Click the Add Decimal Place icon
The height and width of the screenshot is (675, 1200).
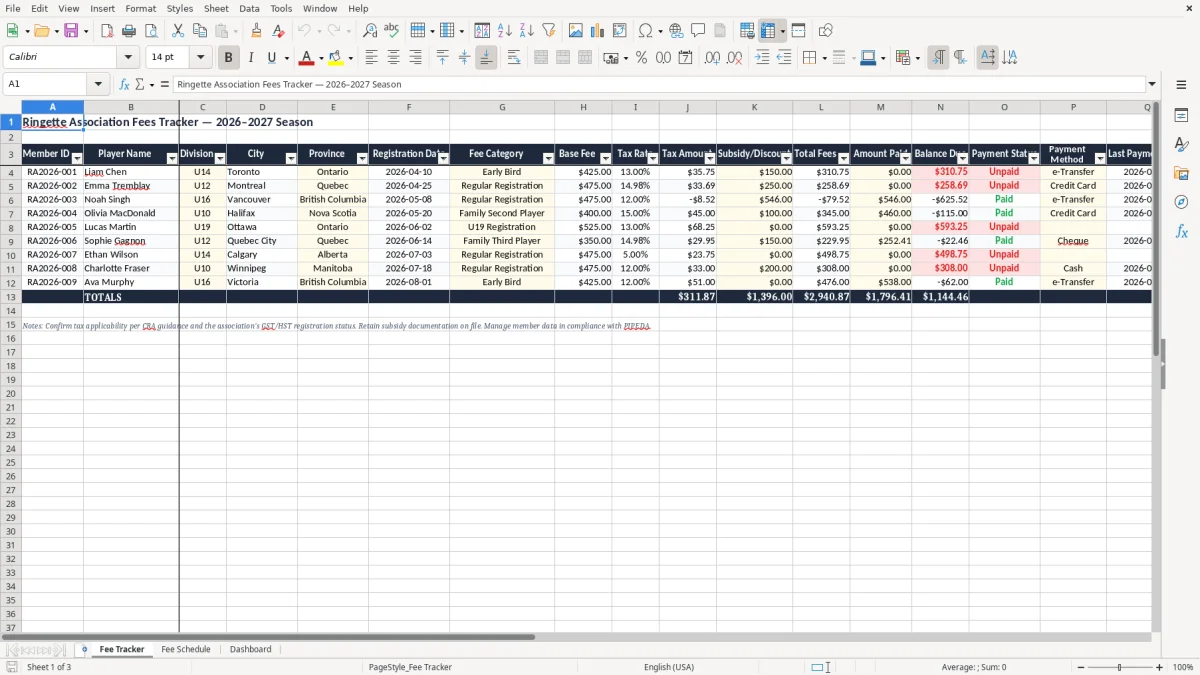[712, 58]
